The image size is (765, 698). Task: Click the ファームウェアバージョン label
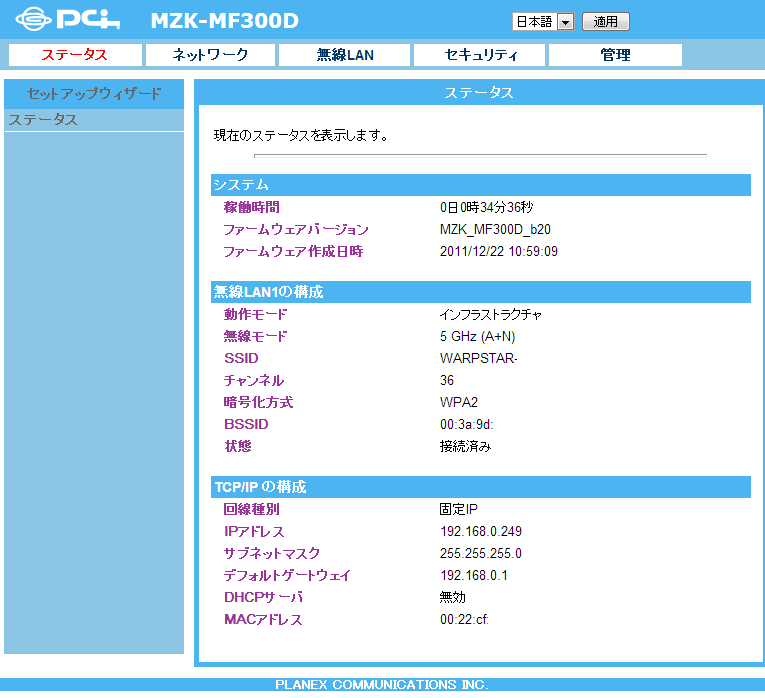[296, 229]
